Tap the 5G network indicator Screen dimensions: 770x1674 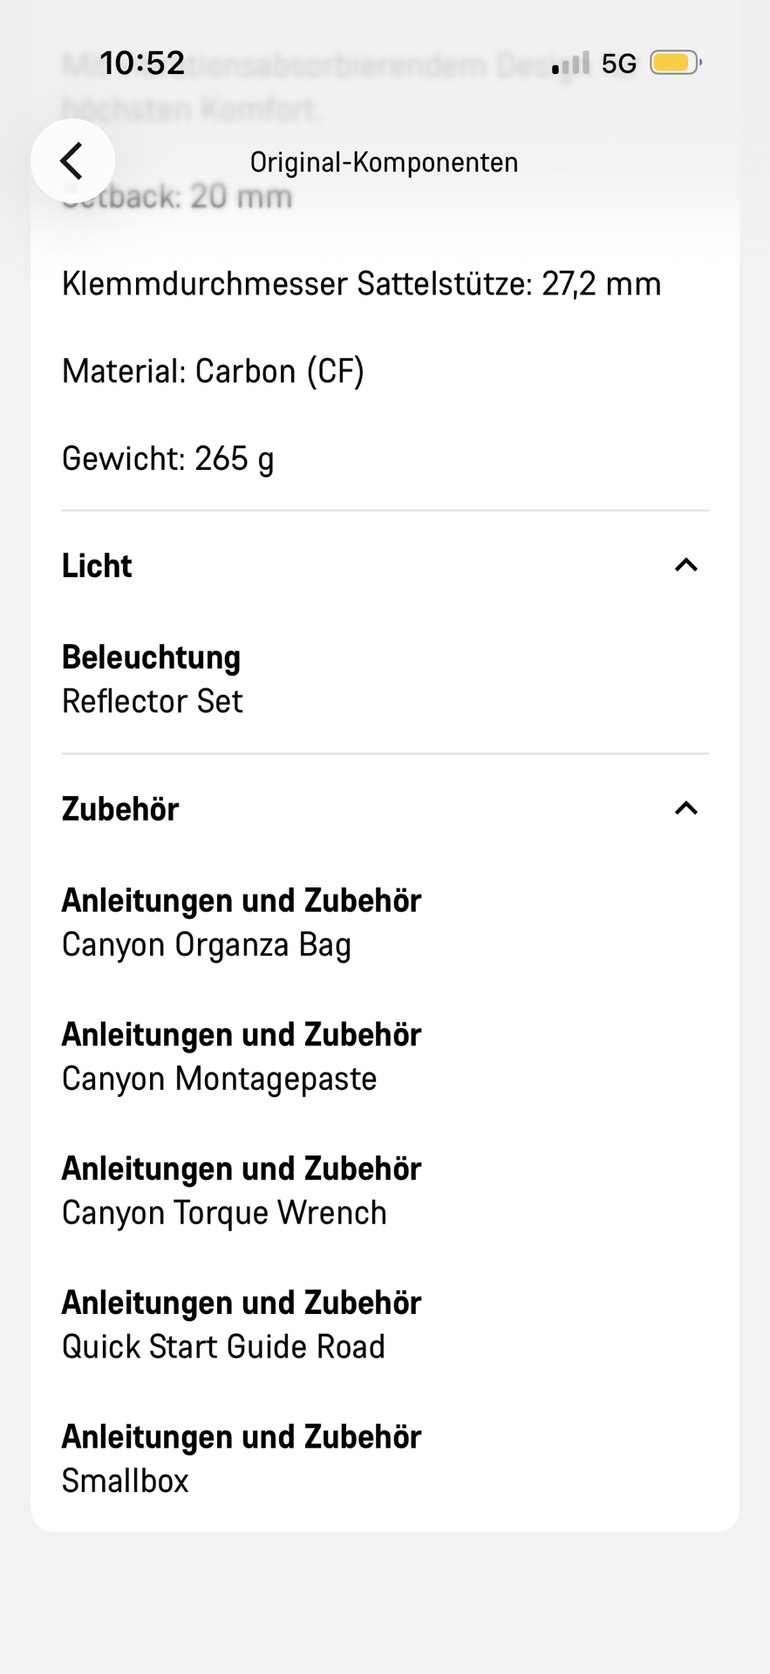pyautogui.click(x=619, y=64)
